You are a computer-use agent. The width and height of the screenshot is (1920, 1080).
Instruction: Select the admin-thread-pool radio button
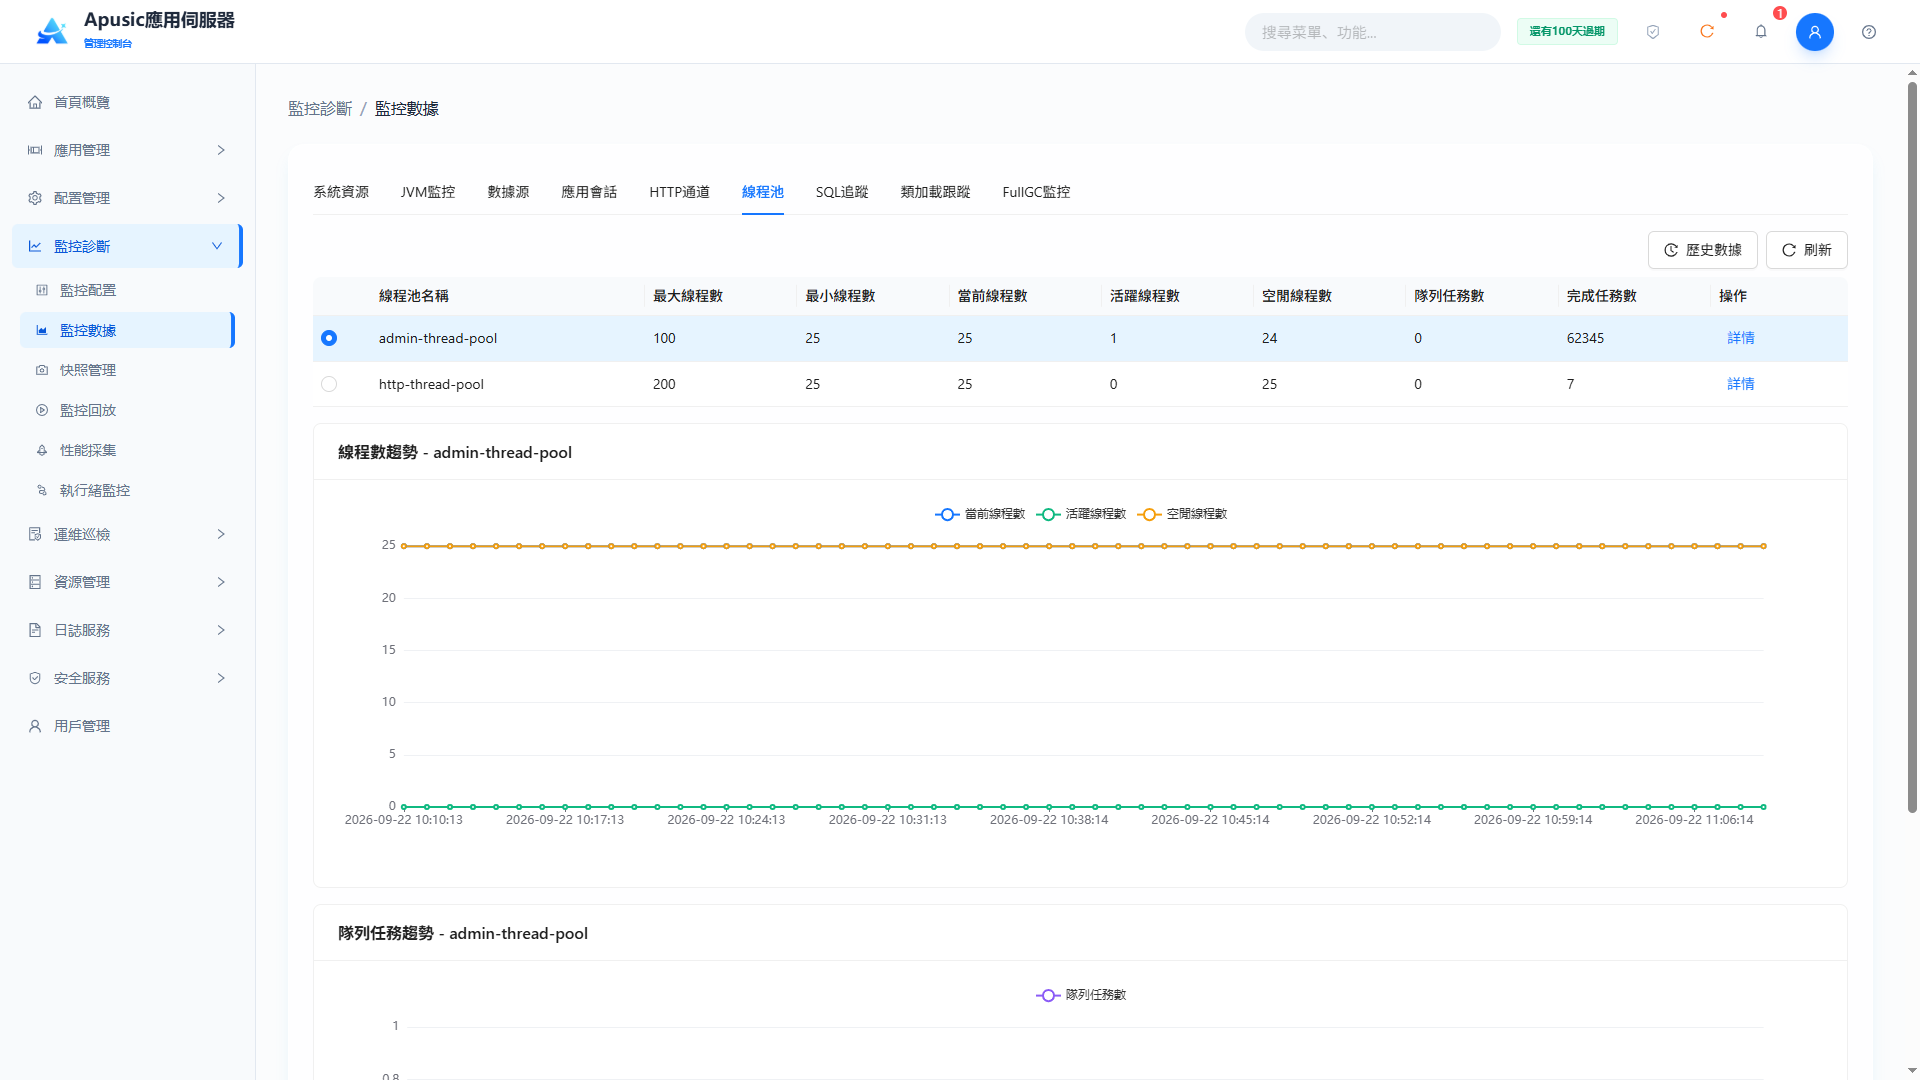pyautogui.click(x=329, y=338)
